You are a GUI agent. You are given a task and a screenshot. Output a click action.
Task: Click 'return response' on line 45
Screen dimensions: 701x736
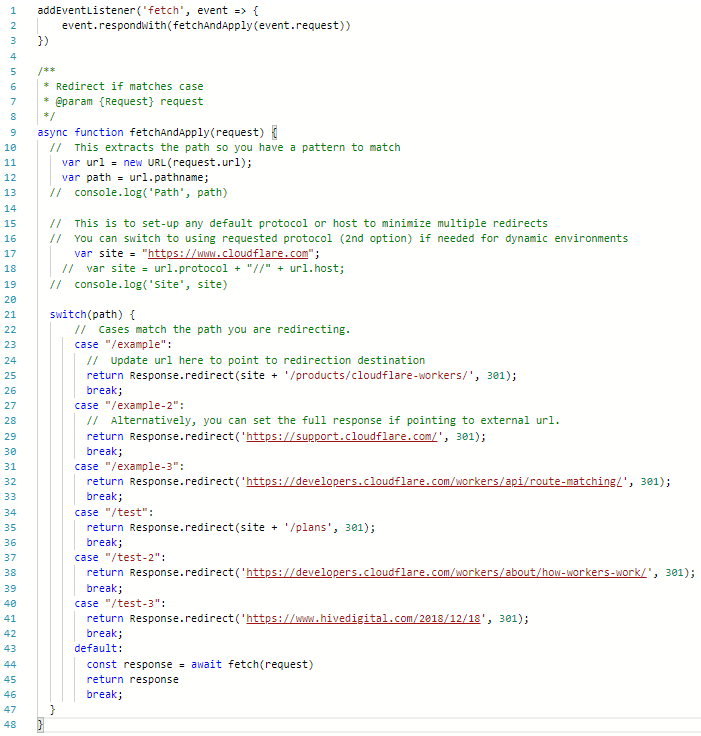tap(132, 680)
